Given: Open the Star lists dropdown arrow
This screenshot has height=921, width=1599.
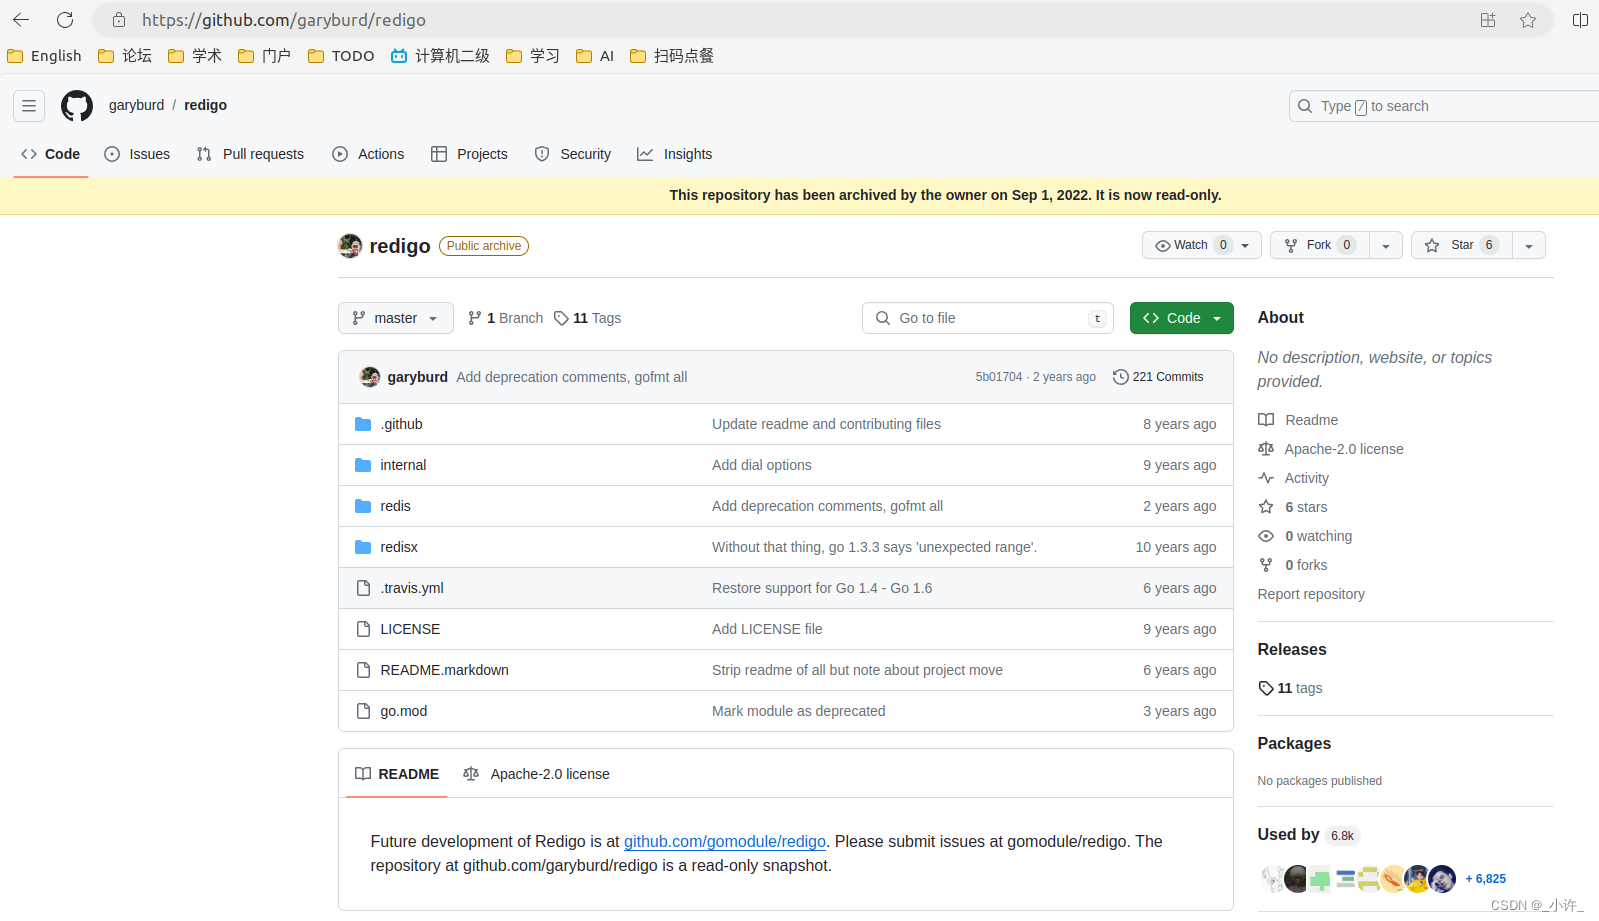Looking at the screenshot, I should [1529, 245].
